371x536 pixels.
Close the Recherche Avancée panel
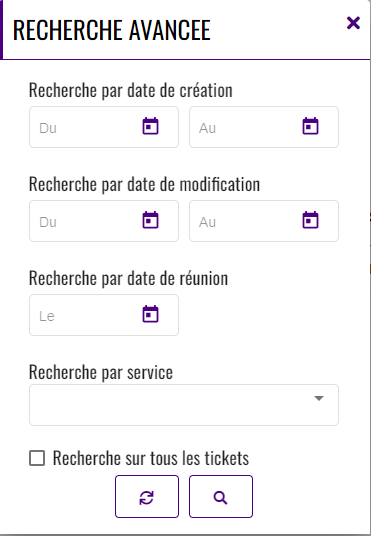[x=353, y=23]
